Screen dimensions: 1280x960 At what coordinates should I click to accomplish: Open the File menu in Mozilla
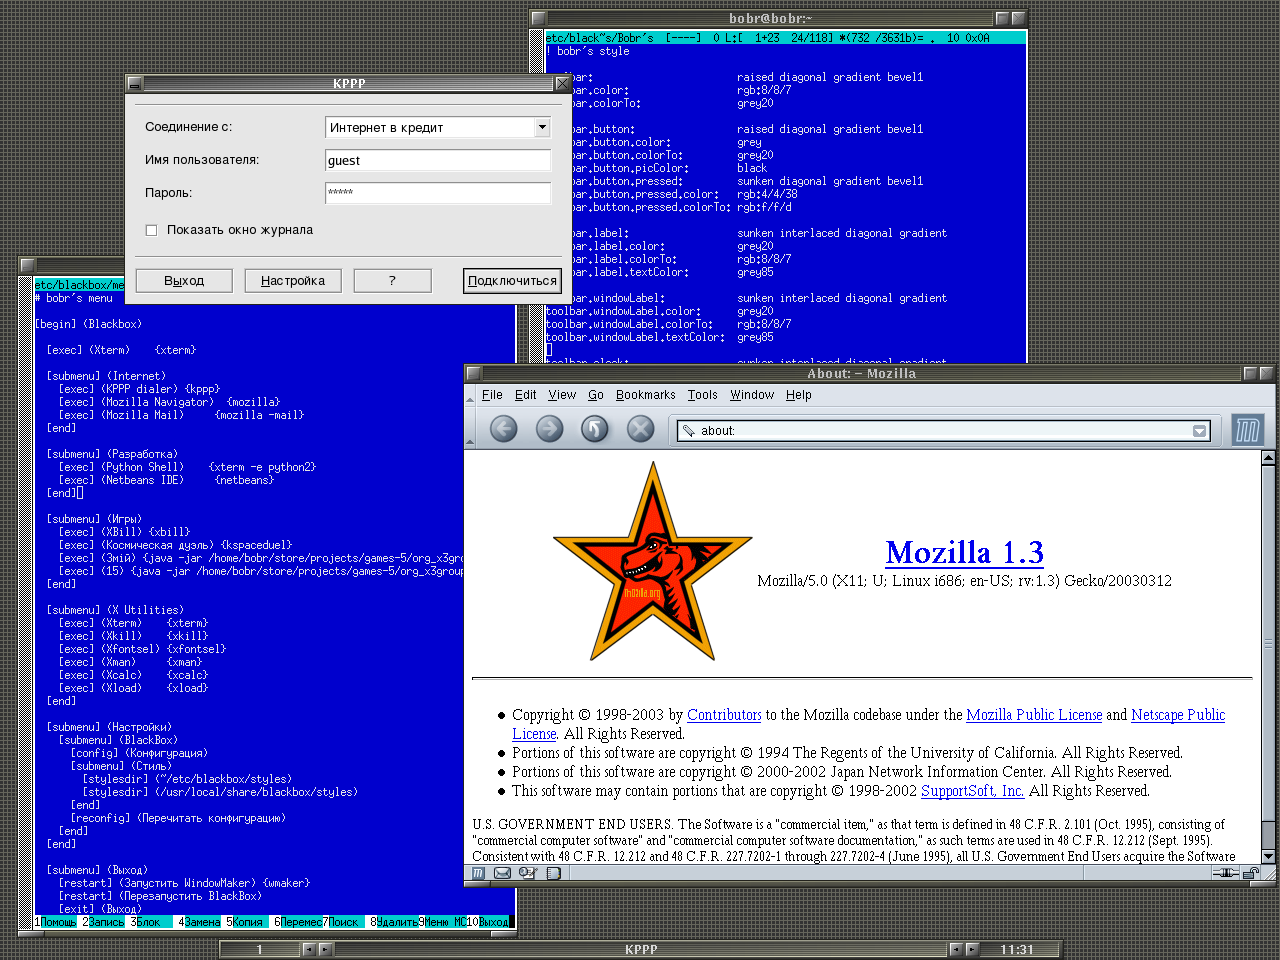point(492,395)
